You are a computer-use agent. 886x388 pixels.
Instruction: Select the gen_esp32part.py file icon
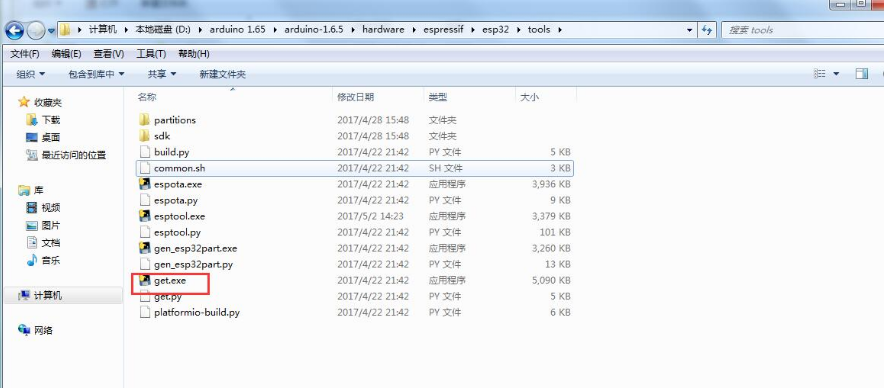[145, 264]
